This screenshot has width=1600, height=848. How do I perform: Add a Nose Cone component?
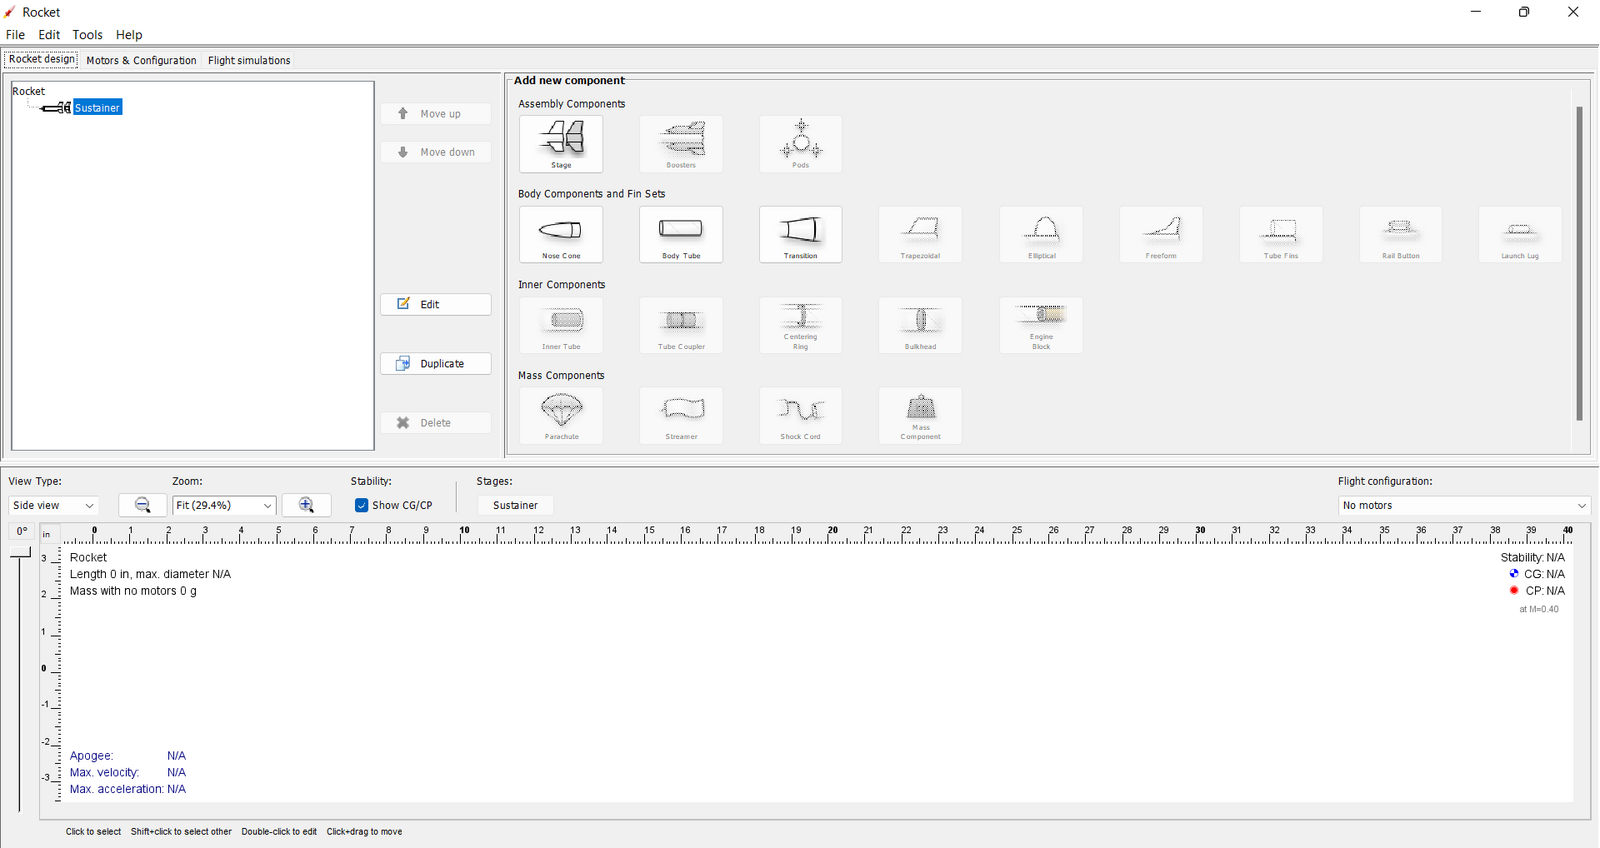tap(561, 234)
